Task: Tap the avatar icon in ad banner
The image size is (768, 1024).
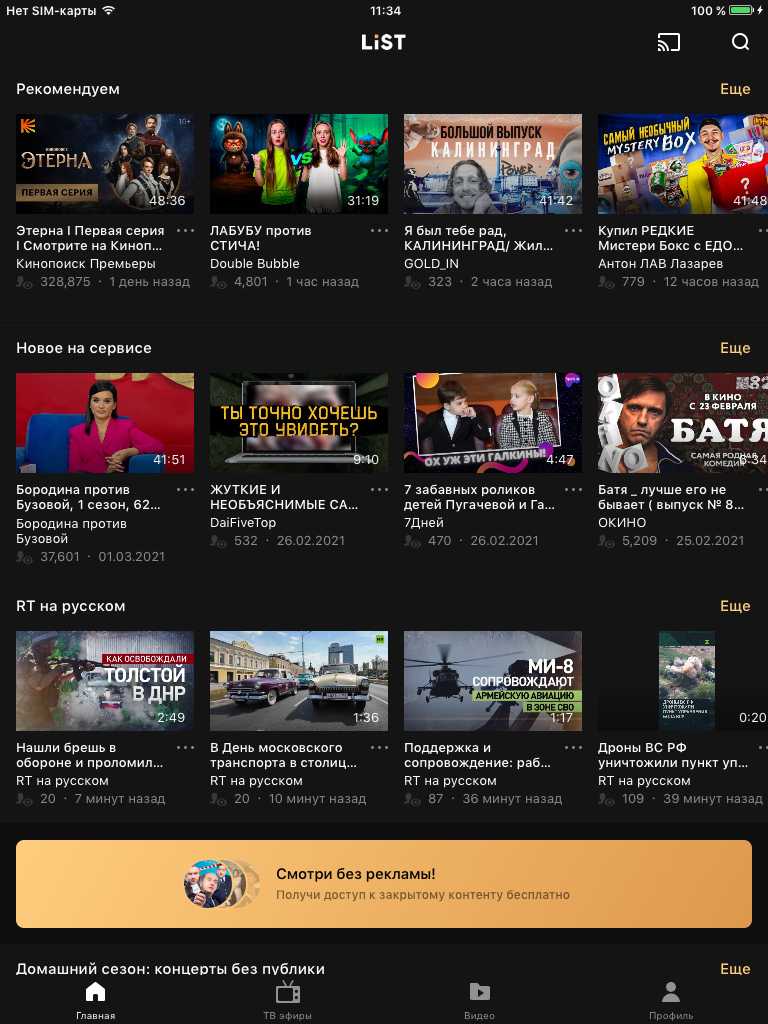Action: pyautogui.click(x=221, y=884)
